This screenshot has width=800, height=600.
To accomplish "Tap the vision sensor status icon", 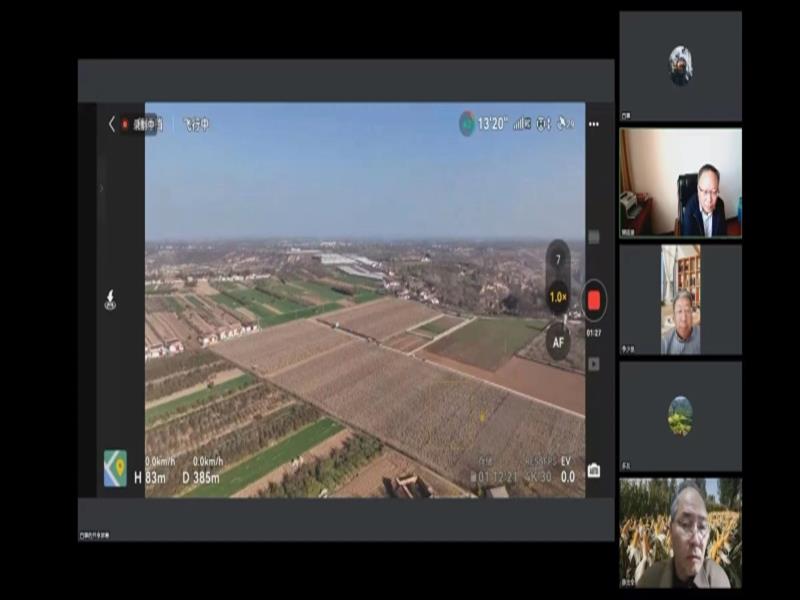I will pyautogui.click(x=543, y=123).
